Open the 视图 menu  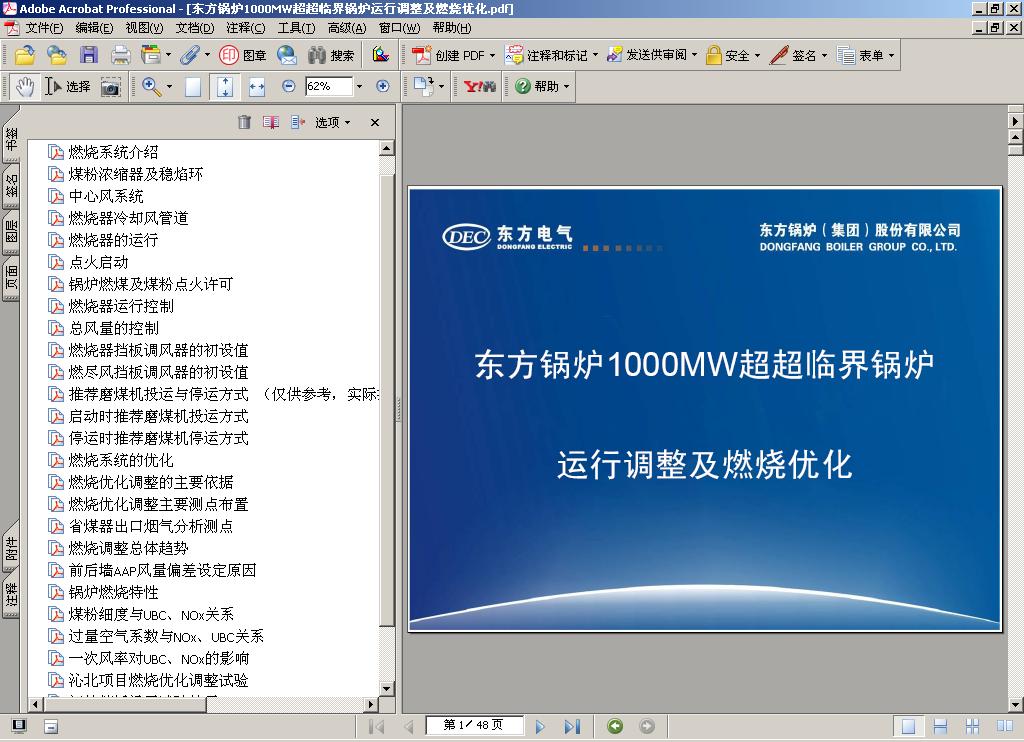click(144, 28)
